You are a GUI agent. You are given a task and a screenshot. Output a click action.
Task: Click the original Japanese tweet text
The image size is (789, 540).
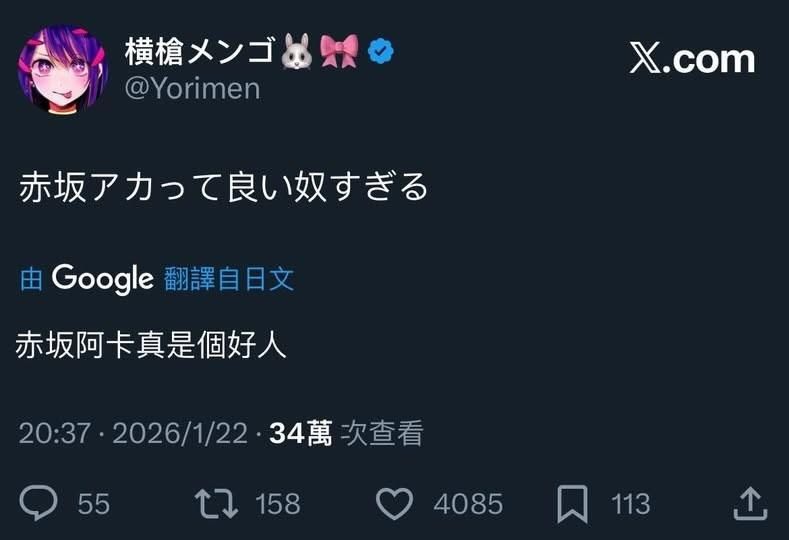[x=223, y=187]
